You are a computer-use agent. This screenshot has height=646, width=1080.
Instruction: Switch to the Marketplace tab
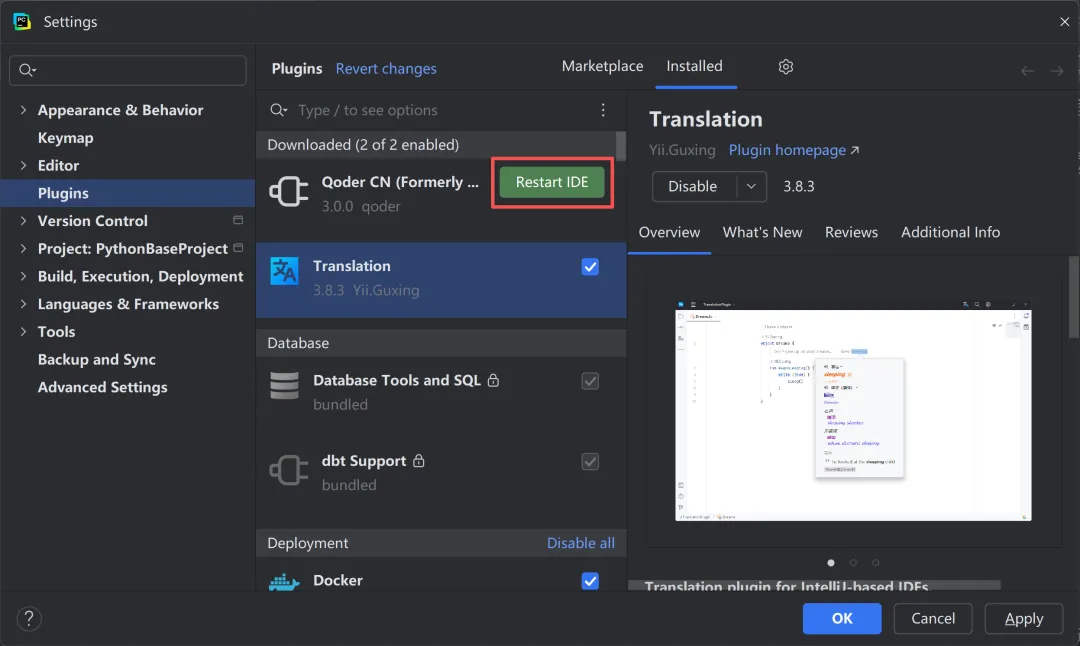(602, 66)
